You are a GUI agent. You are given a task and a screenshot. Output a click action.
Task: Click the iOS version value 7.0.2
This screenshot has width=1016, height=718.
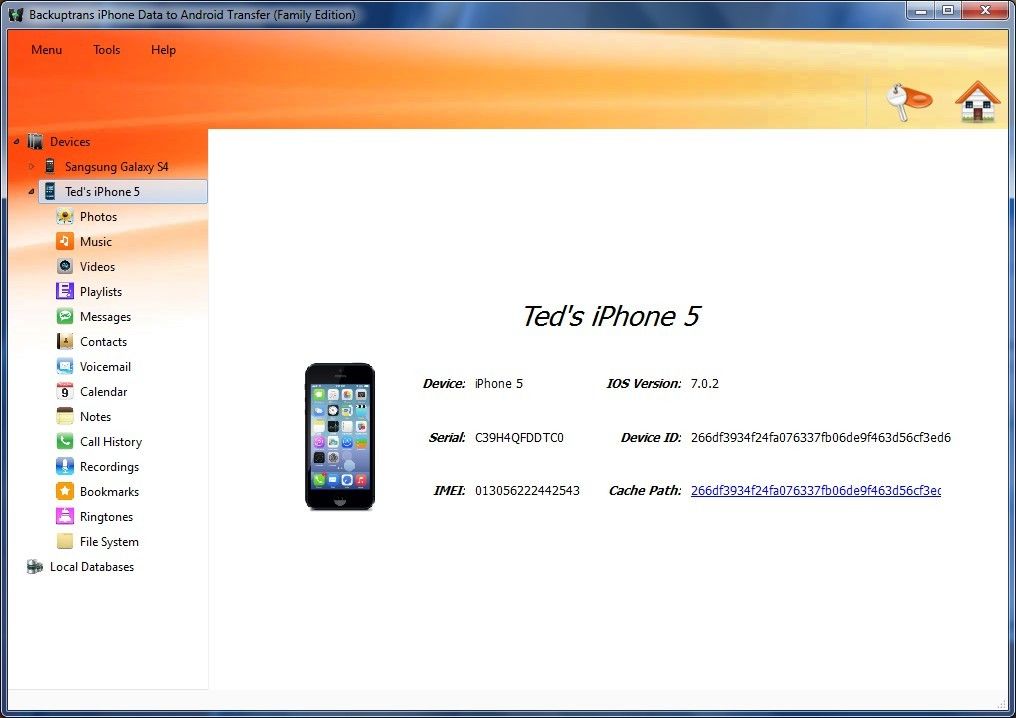pyautogui.click(x=705, y=384)
